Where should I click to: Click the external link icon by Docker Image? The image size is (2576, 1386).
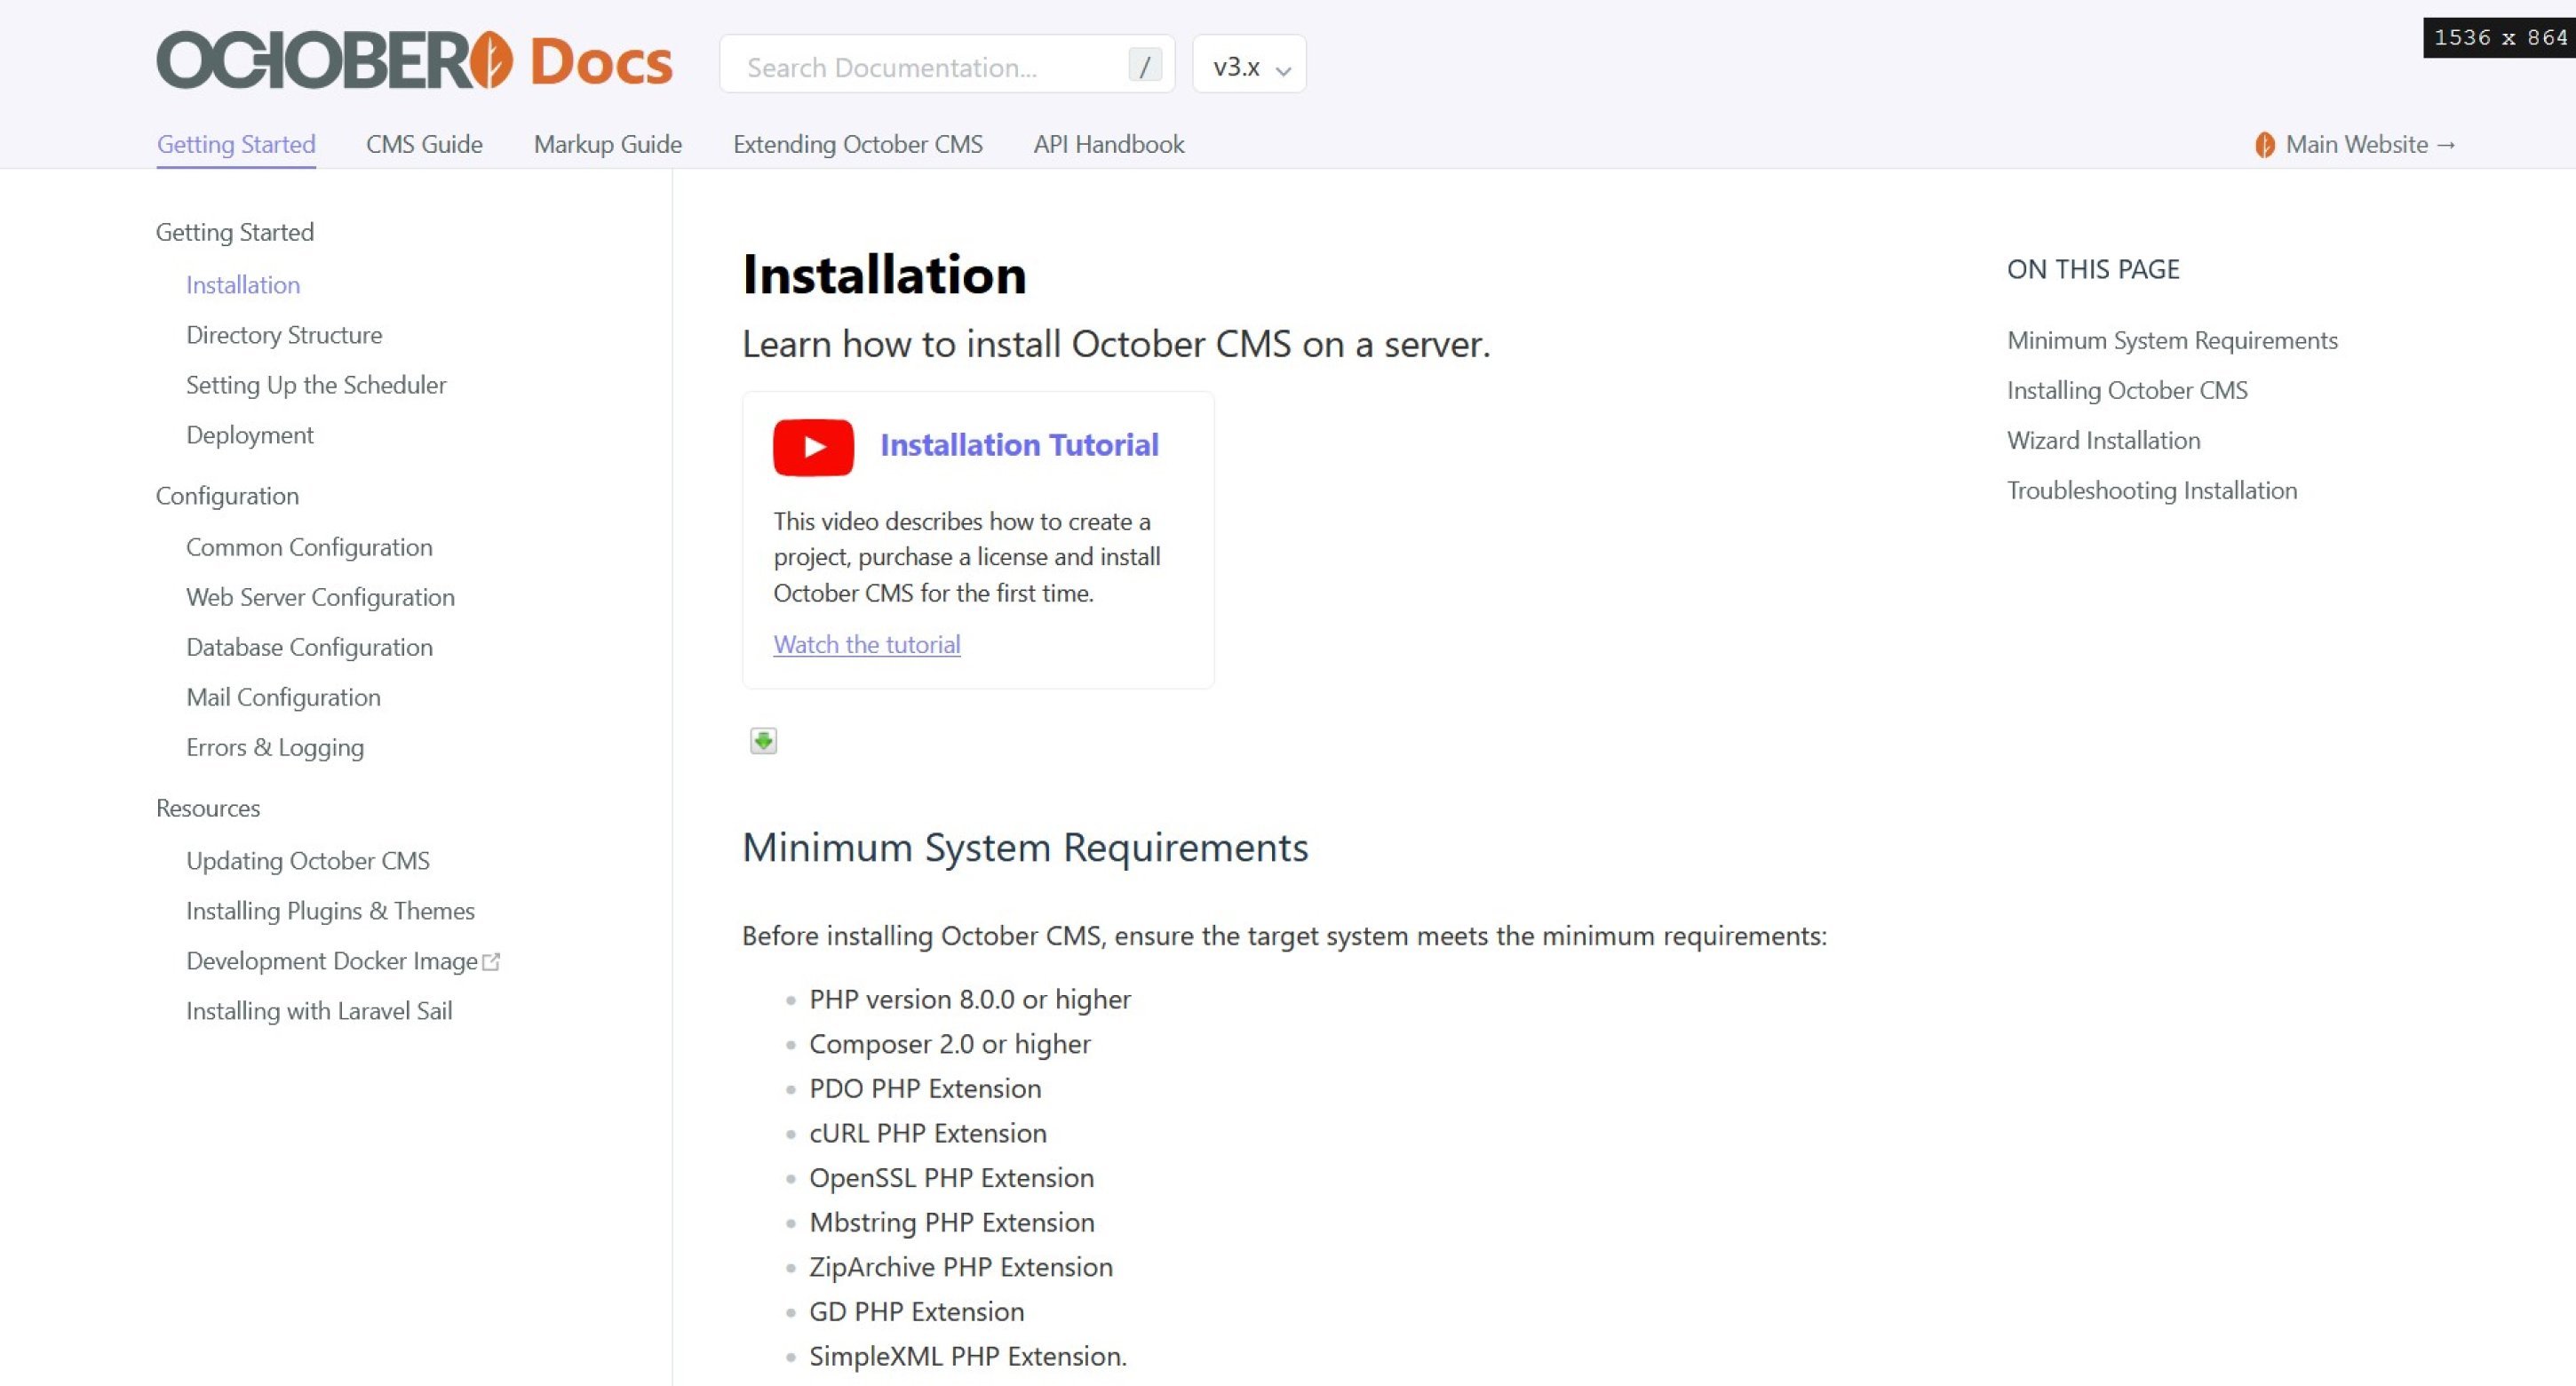(x=491, y=962)
